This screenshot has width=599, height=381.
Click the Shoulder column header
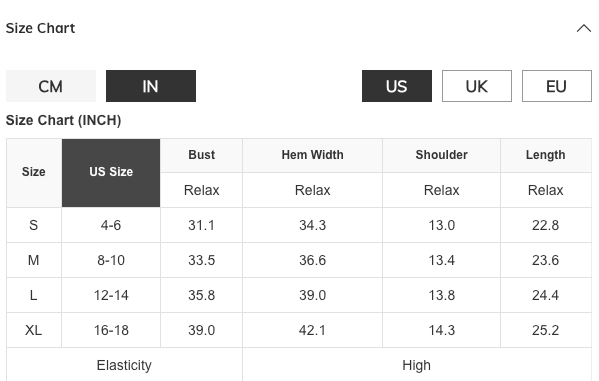click(x=442, y=155)
